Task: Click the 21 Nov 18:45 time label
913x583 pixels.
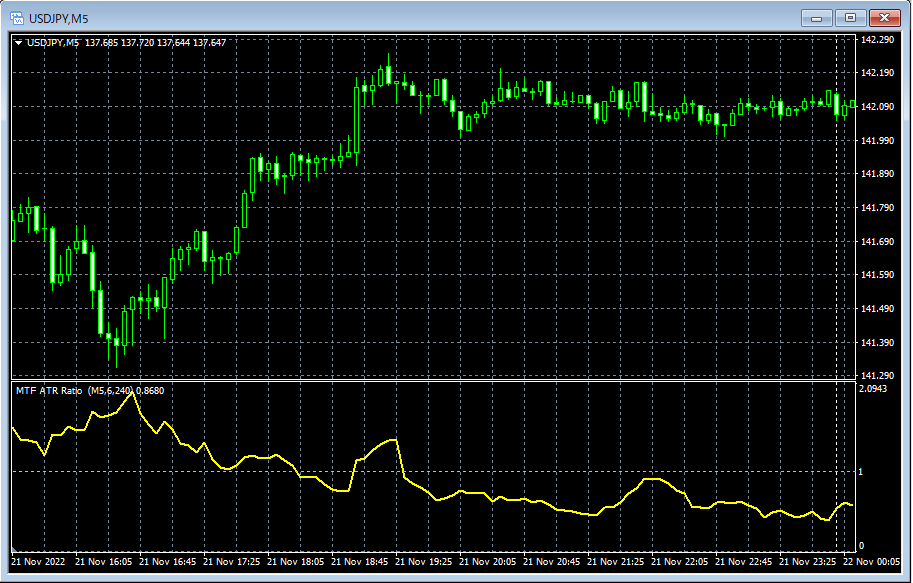Action: (359, 562)
